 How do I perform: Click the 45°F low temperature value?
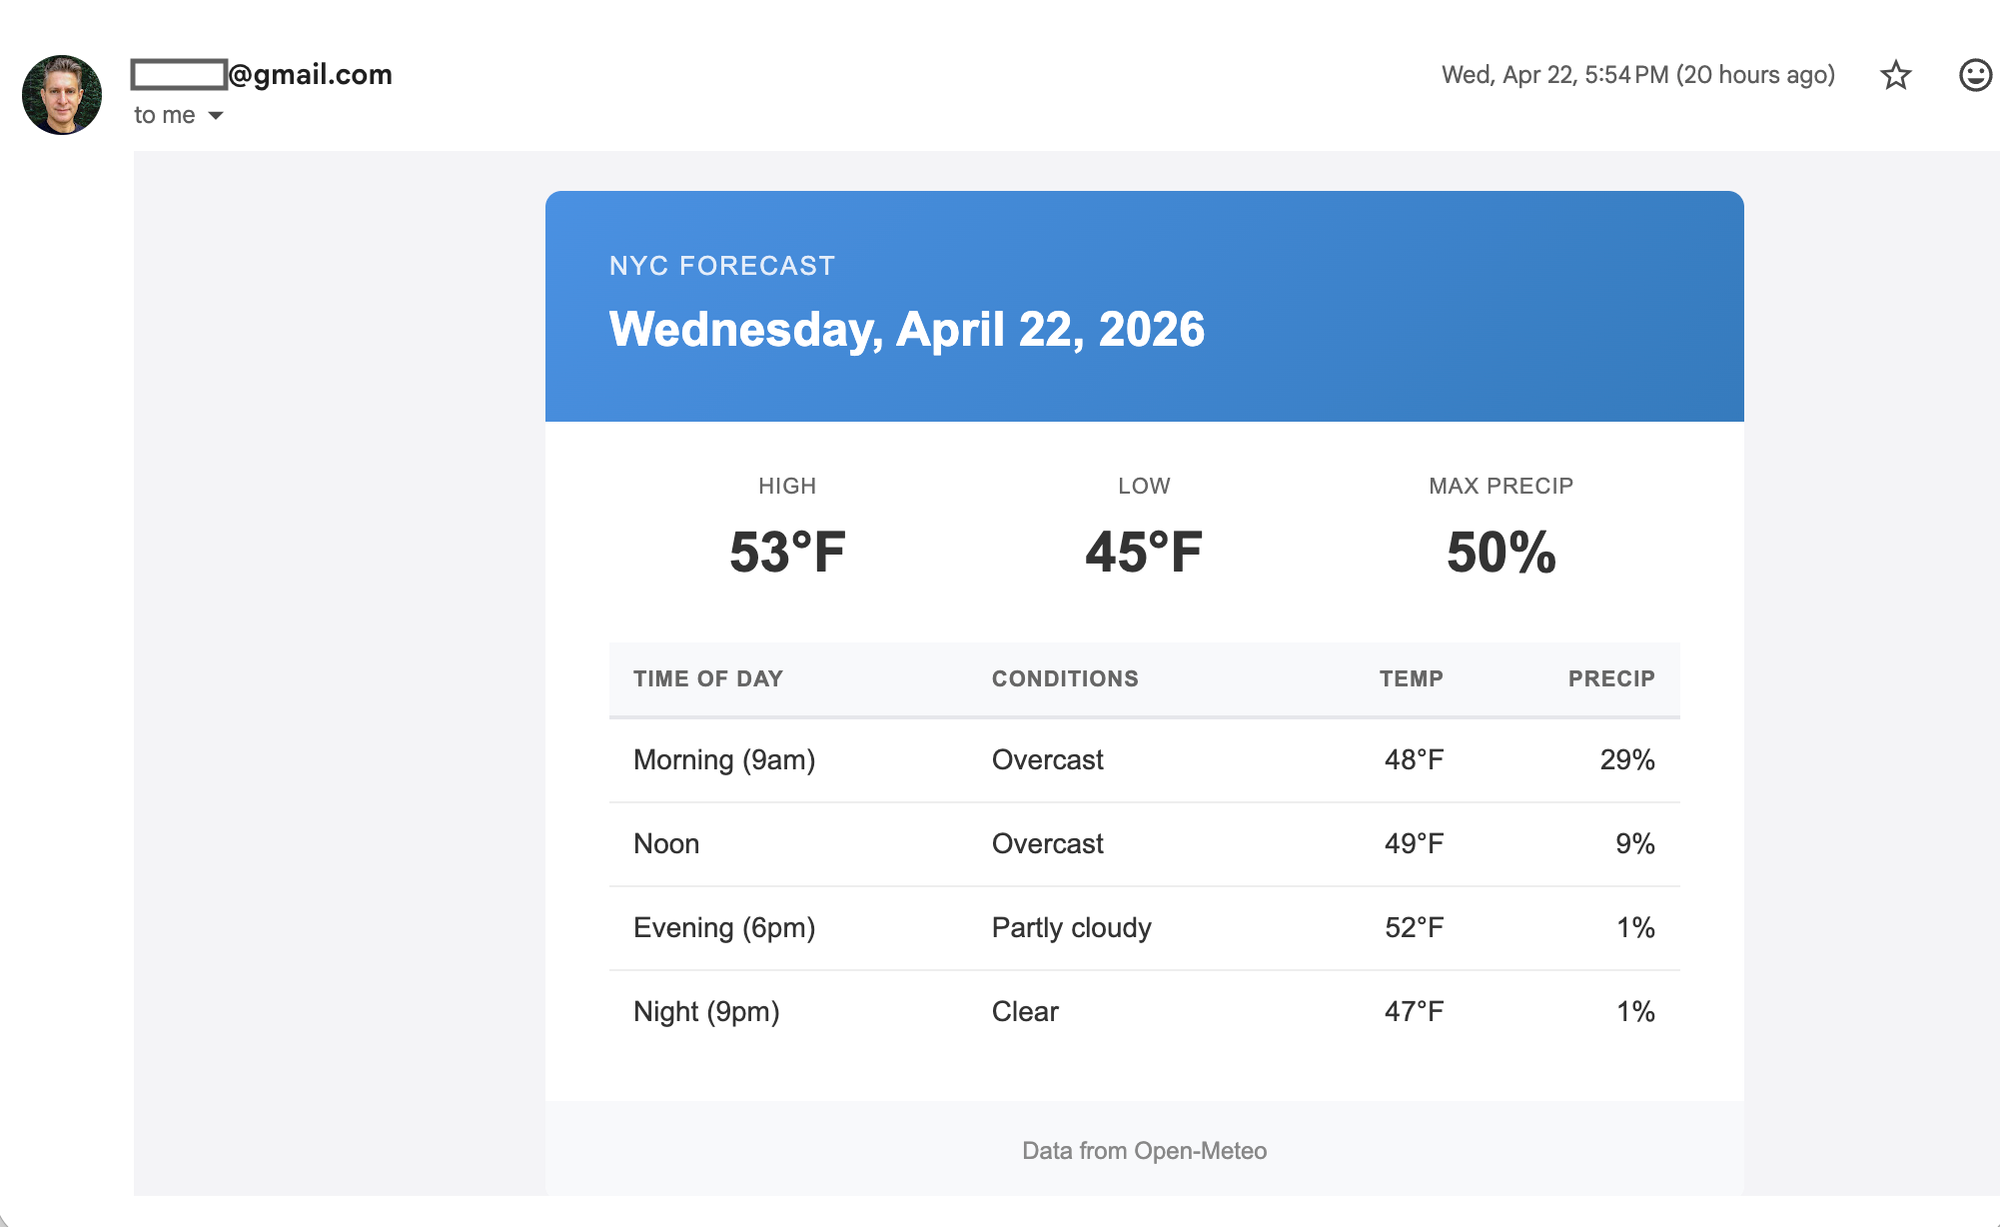tap(1144, 552)
